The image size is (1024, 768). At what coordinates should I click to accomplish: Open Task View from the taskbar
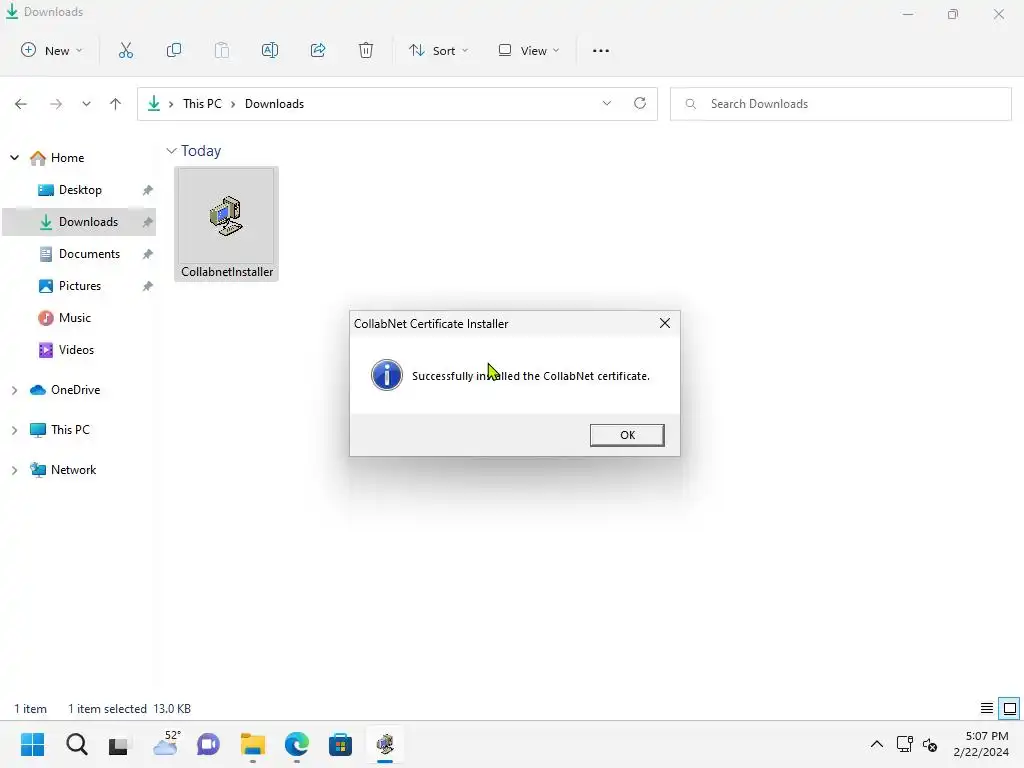(x=119, y=744)
